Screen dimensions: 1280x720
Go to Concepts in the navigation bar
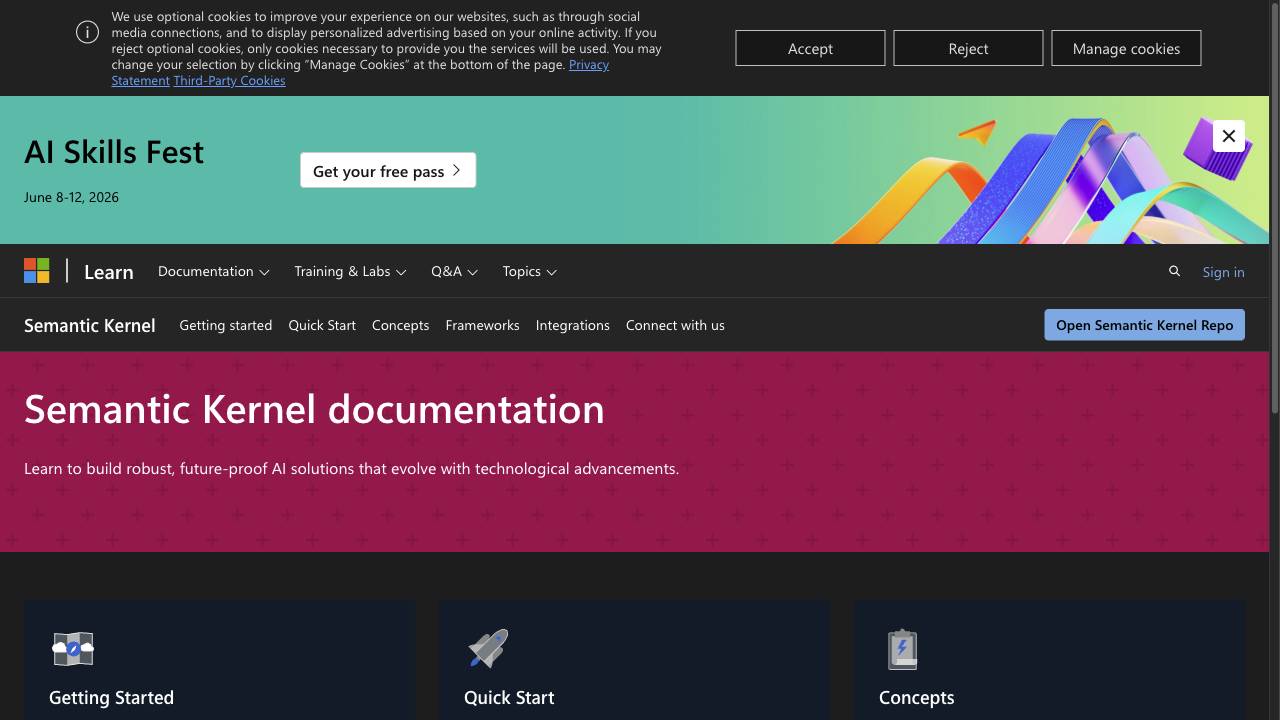click(400, 325)
